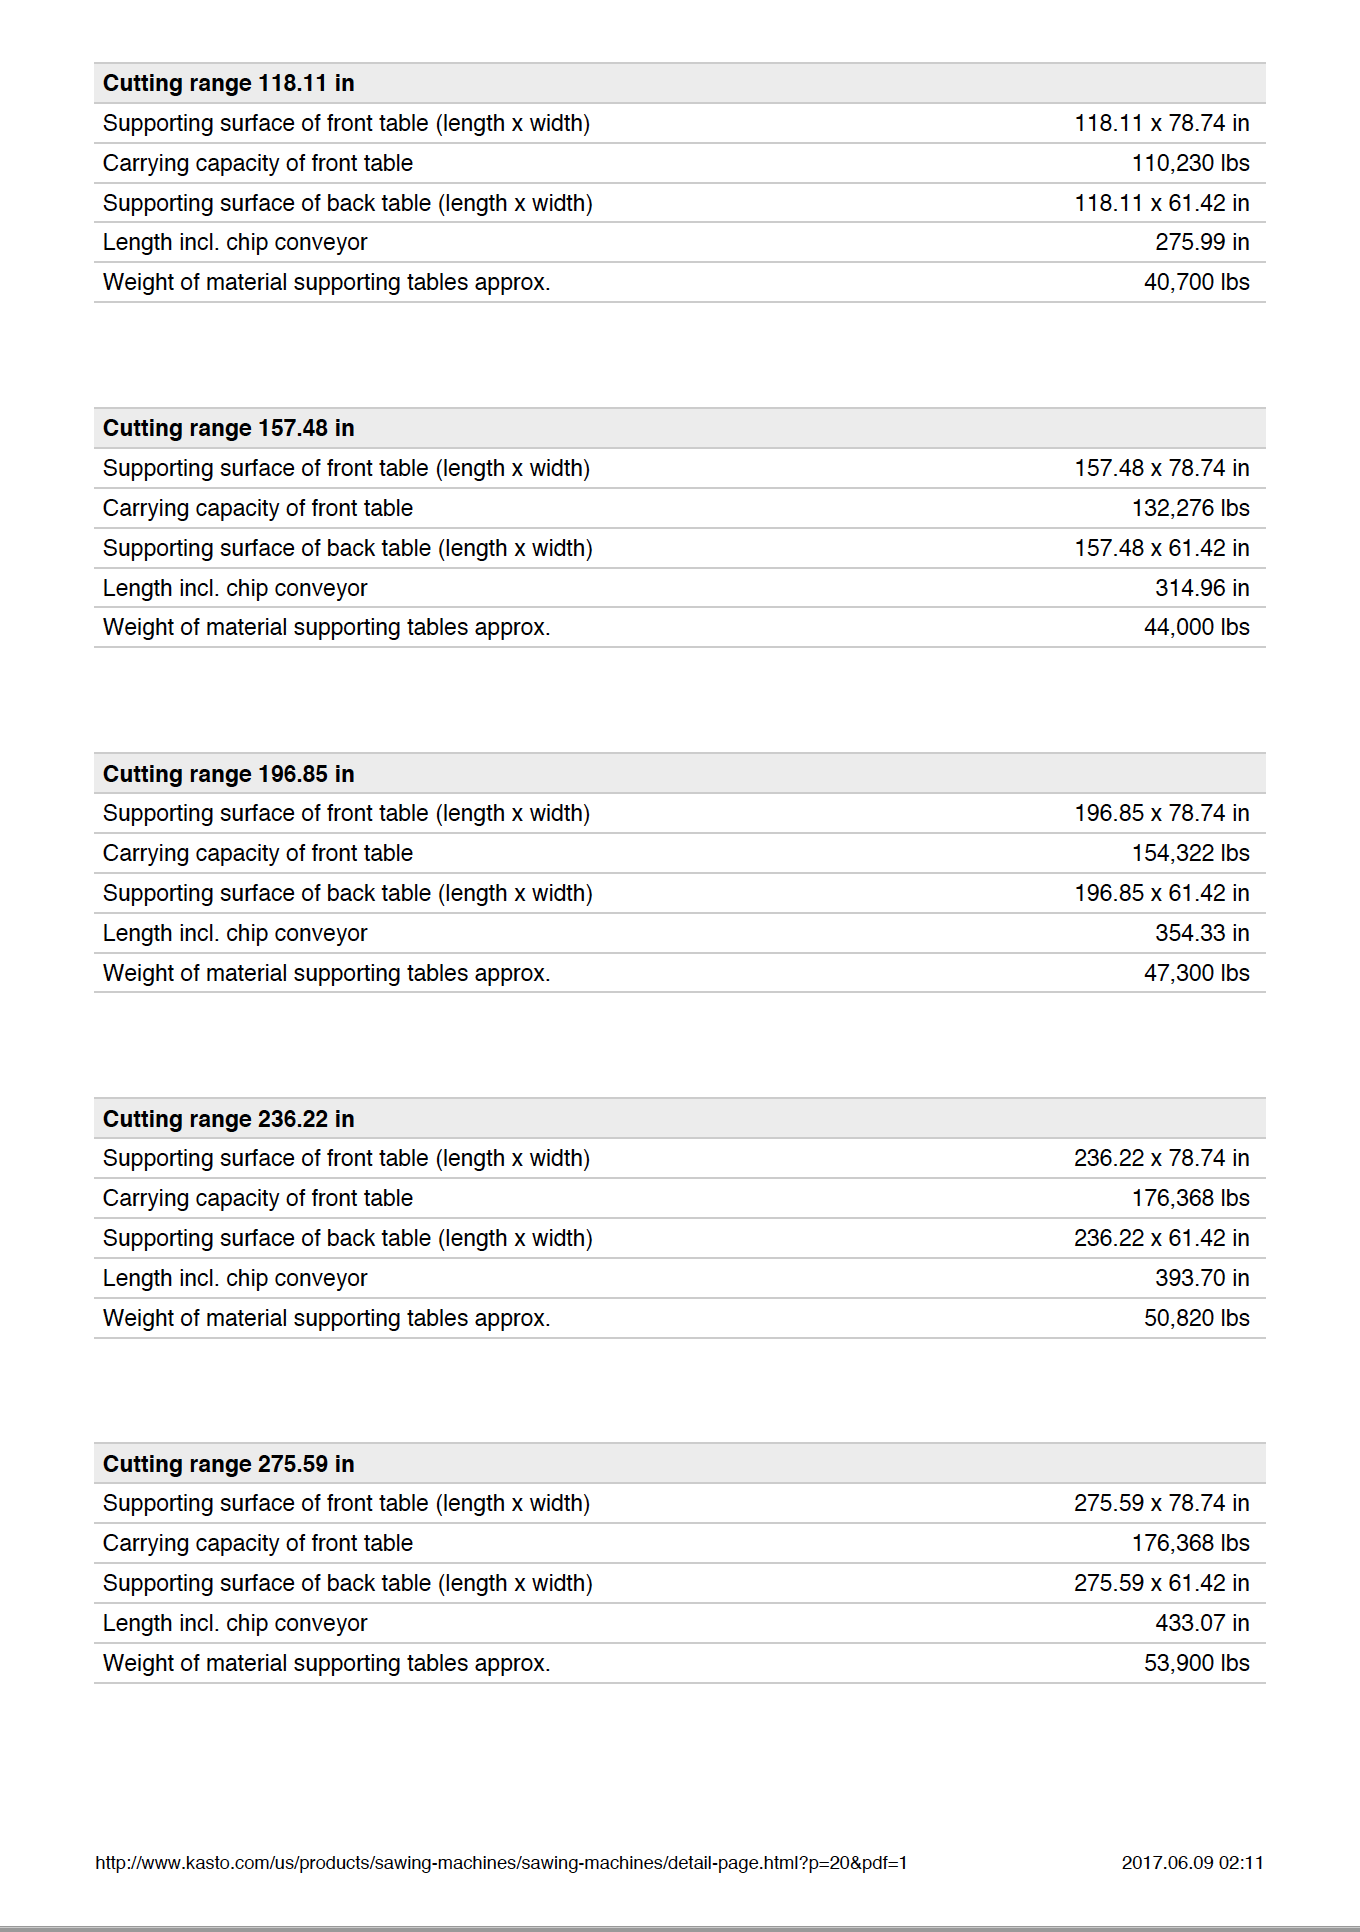Click the 53,900 lbs table weight value
The width and height of the screenshot is (1360, 1932).
pos(1196,1663)
